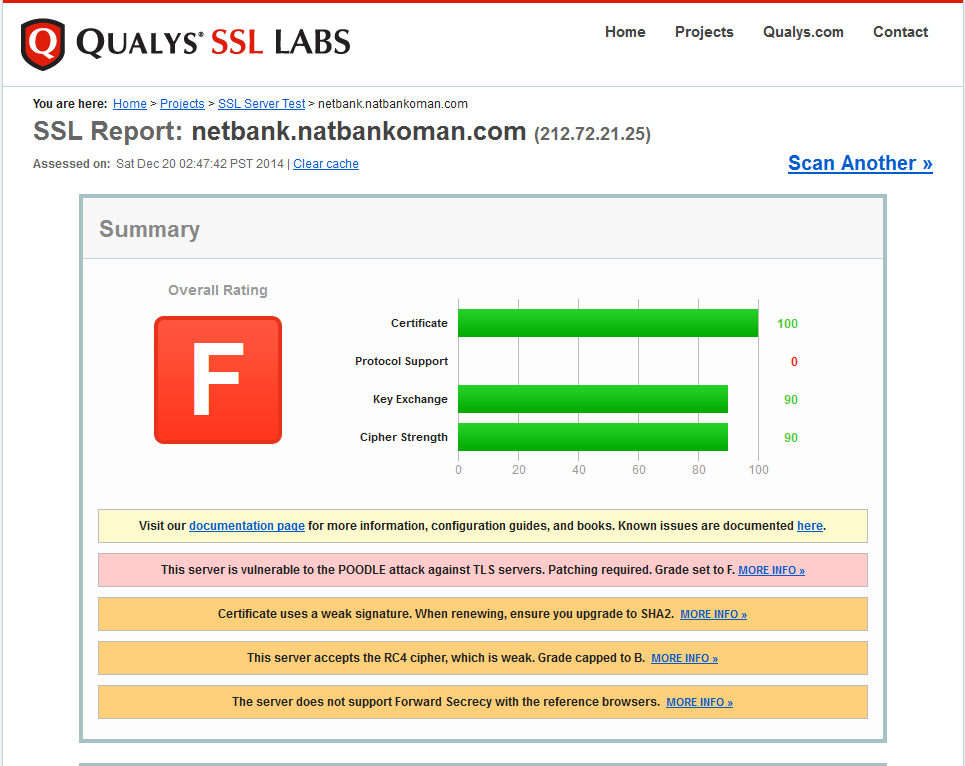Image resolution: width=965 pixels, height=766 pixels.
Task: Go to SSL Server Test breadcrumb link
Action: pos(262,104)
